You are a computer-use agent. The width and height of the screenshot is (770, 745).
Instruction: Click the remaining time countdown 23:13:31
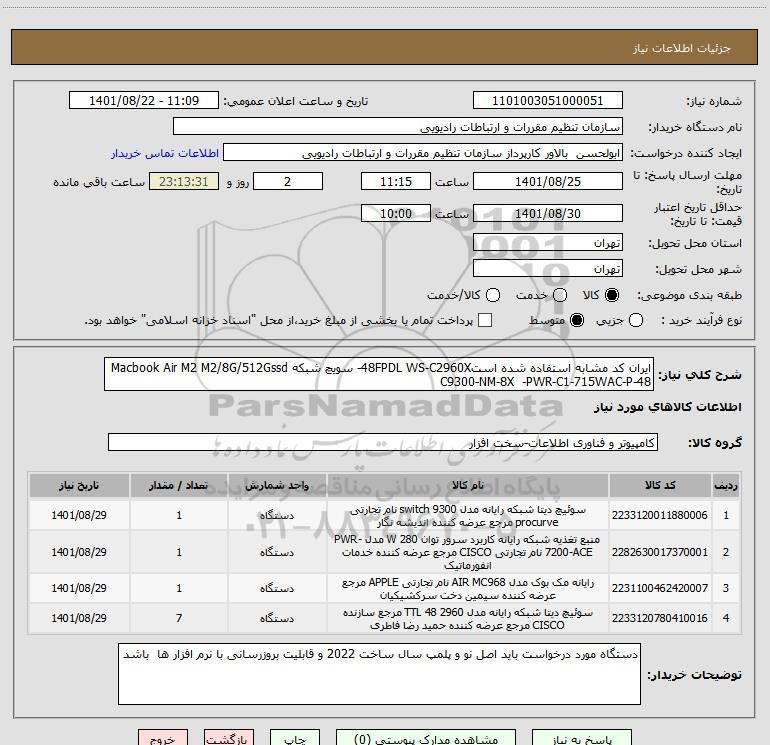184,181
